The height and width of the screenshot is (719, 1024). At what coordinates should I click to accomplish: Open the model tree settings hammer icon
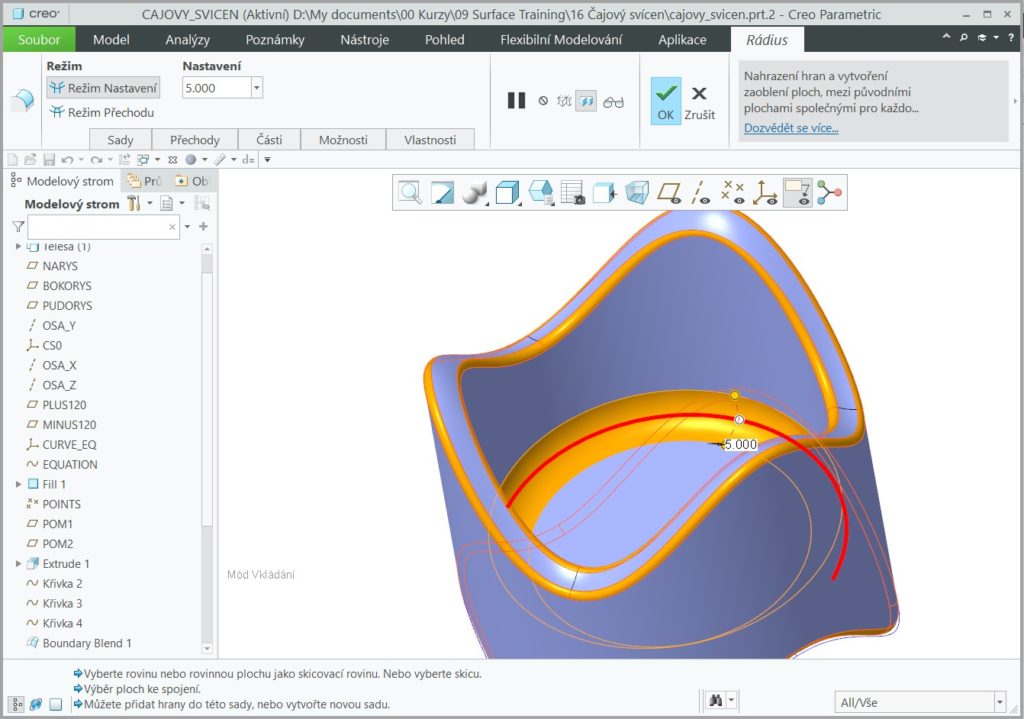134,203
